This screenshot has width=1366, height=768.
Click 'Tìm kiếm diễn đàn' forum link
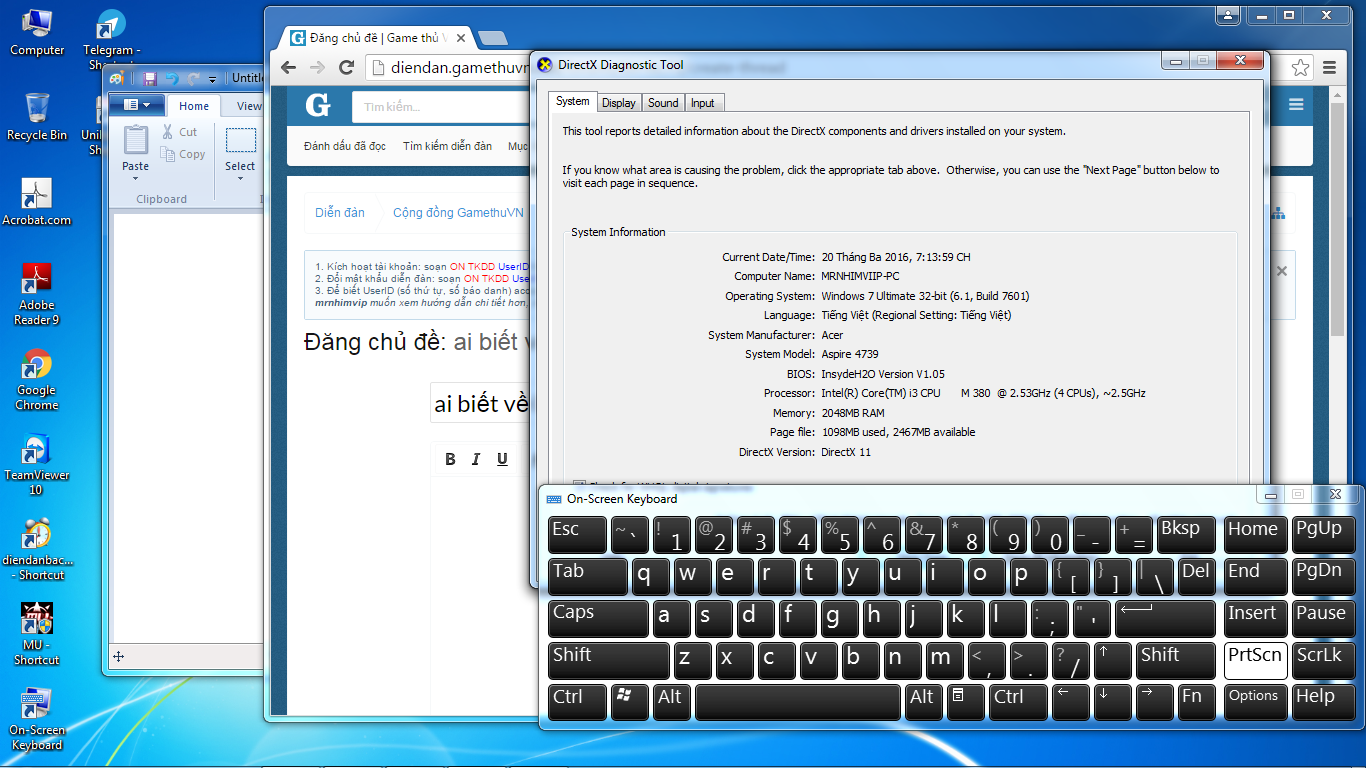coord(447,146)
